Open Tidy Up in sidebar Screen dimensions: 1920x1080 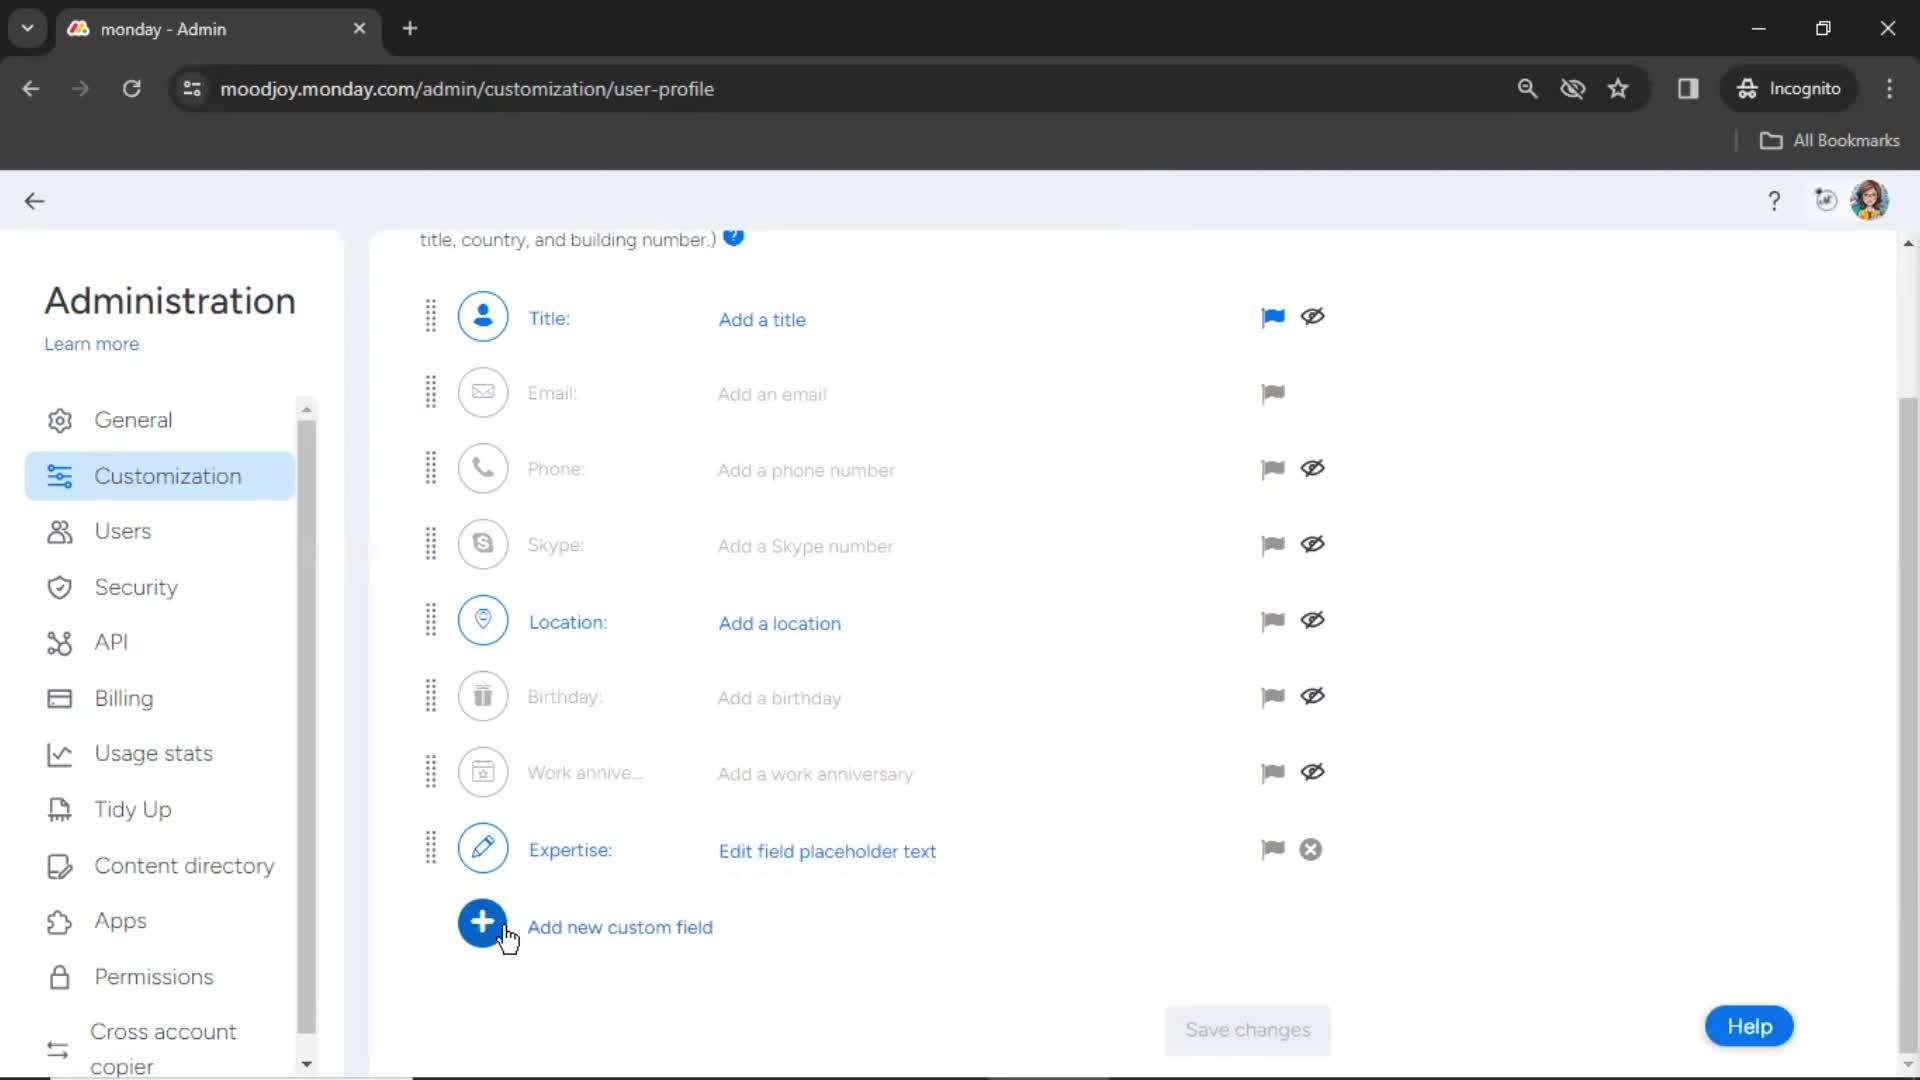pyautogui.click(x=160, y=809)
